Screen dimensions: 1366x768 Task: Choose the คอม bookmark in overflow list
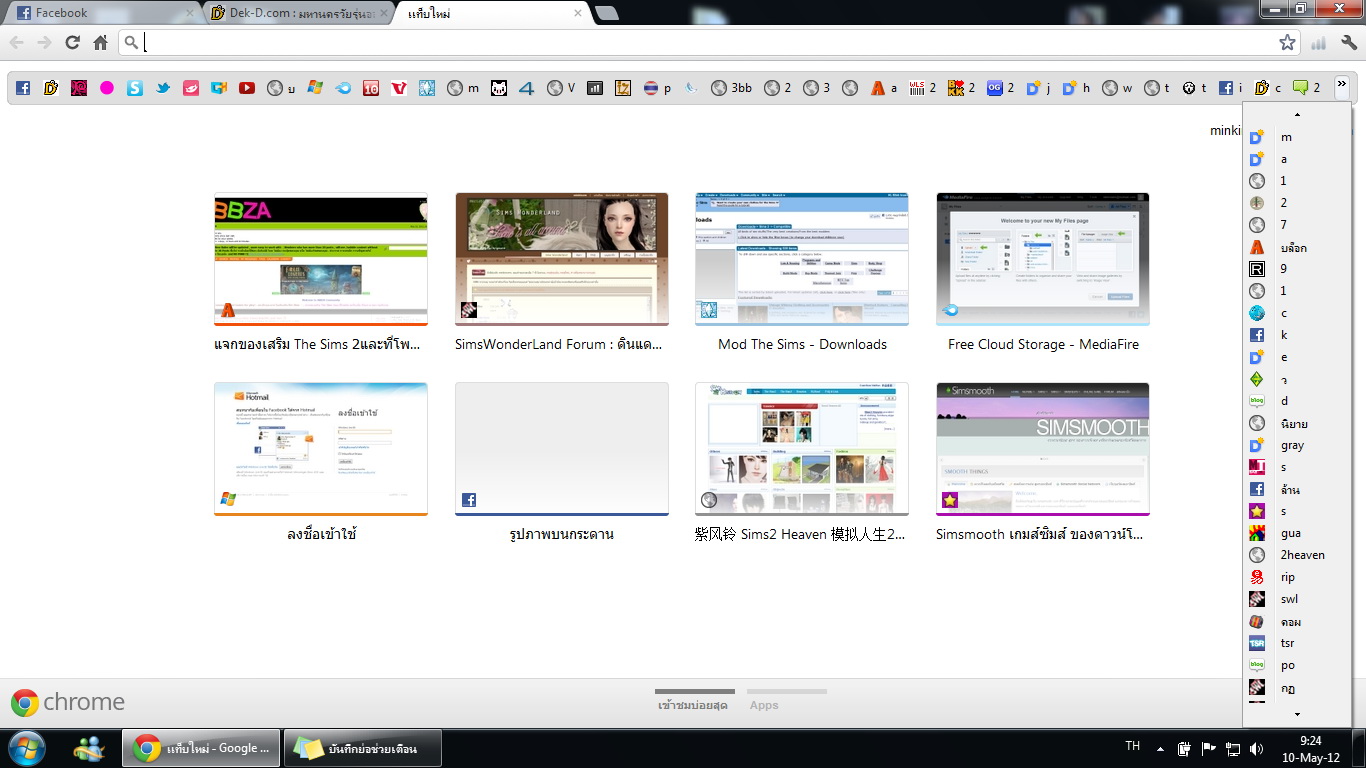click(1296, 621)
